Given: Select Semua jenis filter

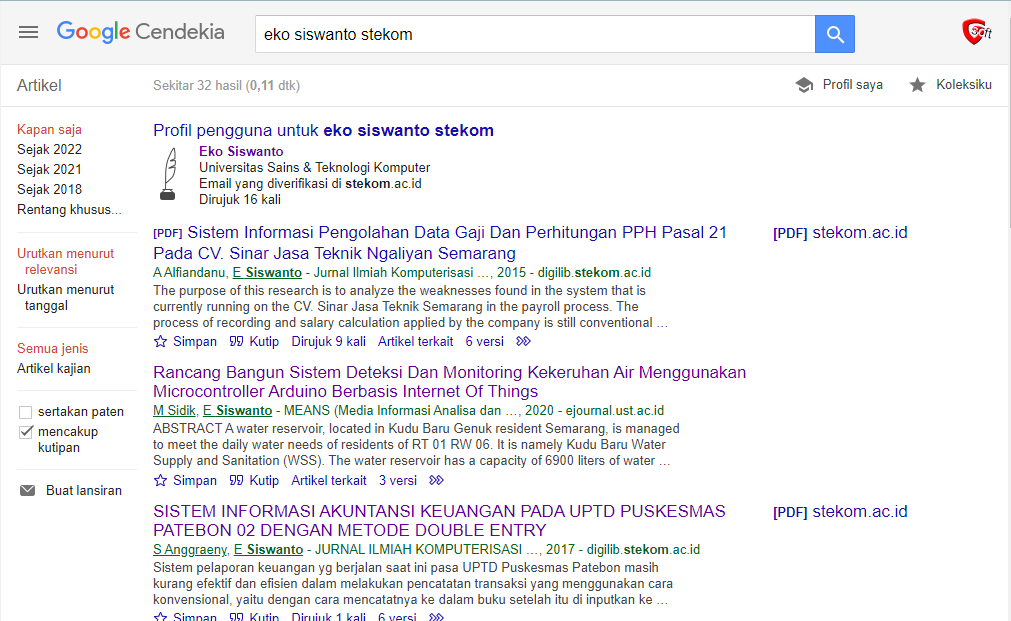Looking at the screenshot, I should click(52, 348).
